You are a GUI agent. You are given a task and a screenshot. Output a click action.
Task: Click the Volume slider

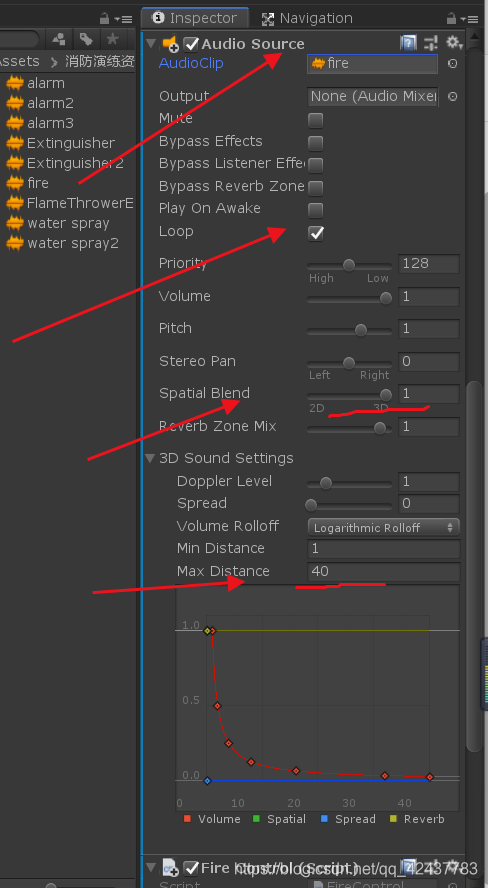coord(349,298)
